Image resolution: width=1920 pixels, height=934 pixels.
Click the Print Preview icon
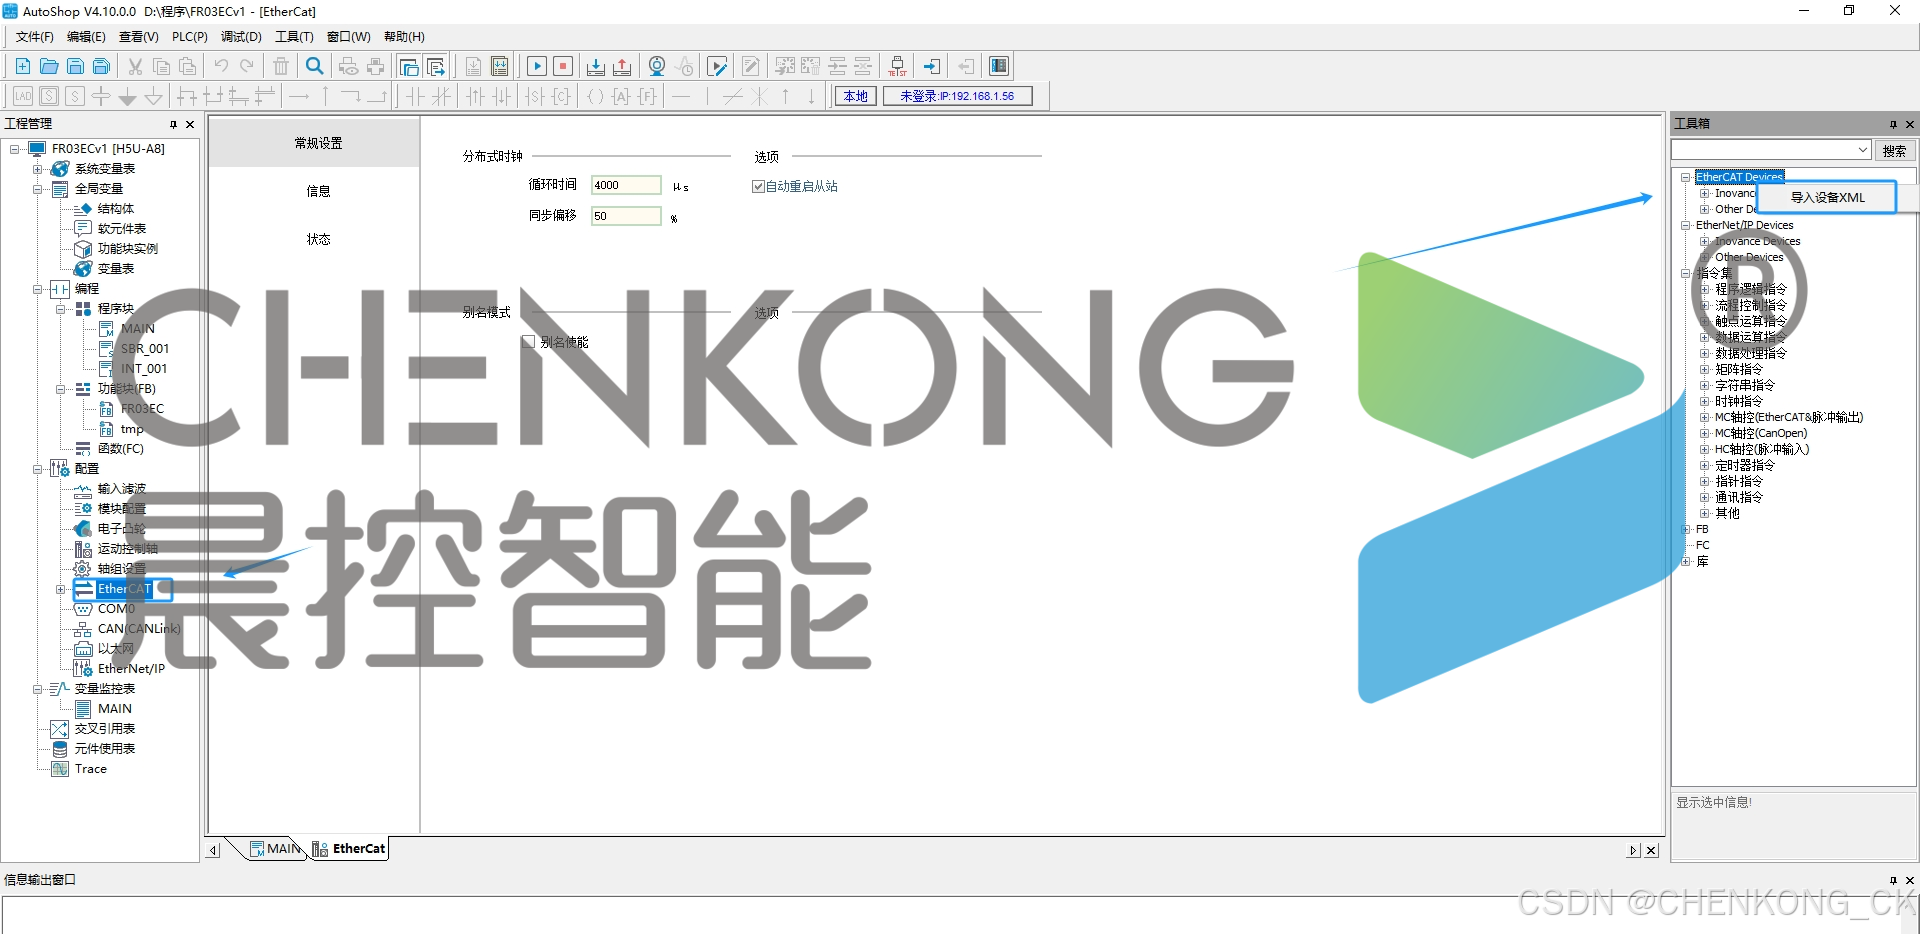tap(349, 66)
